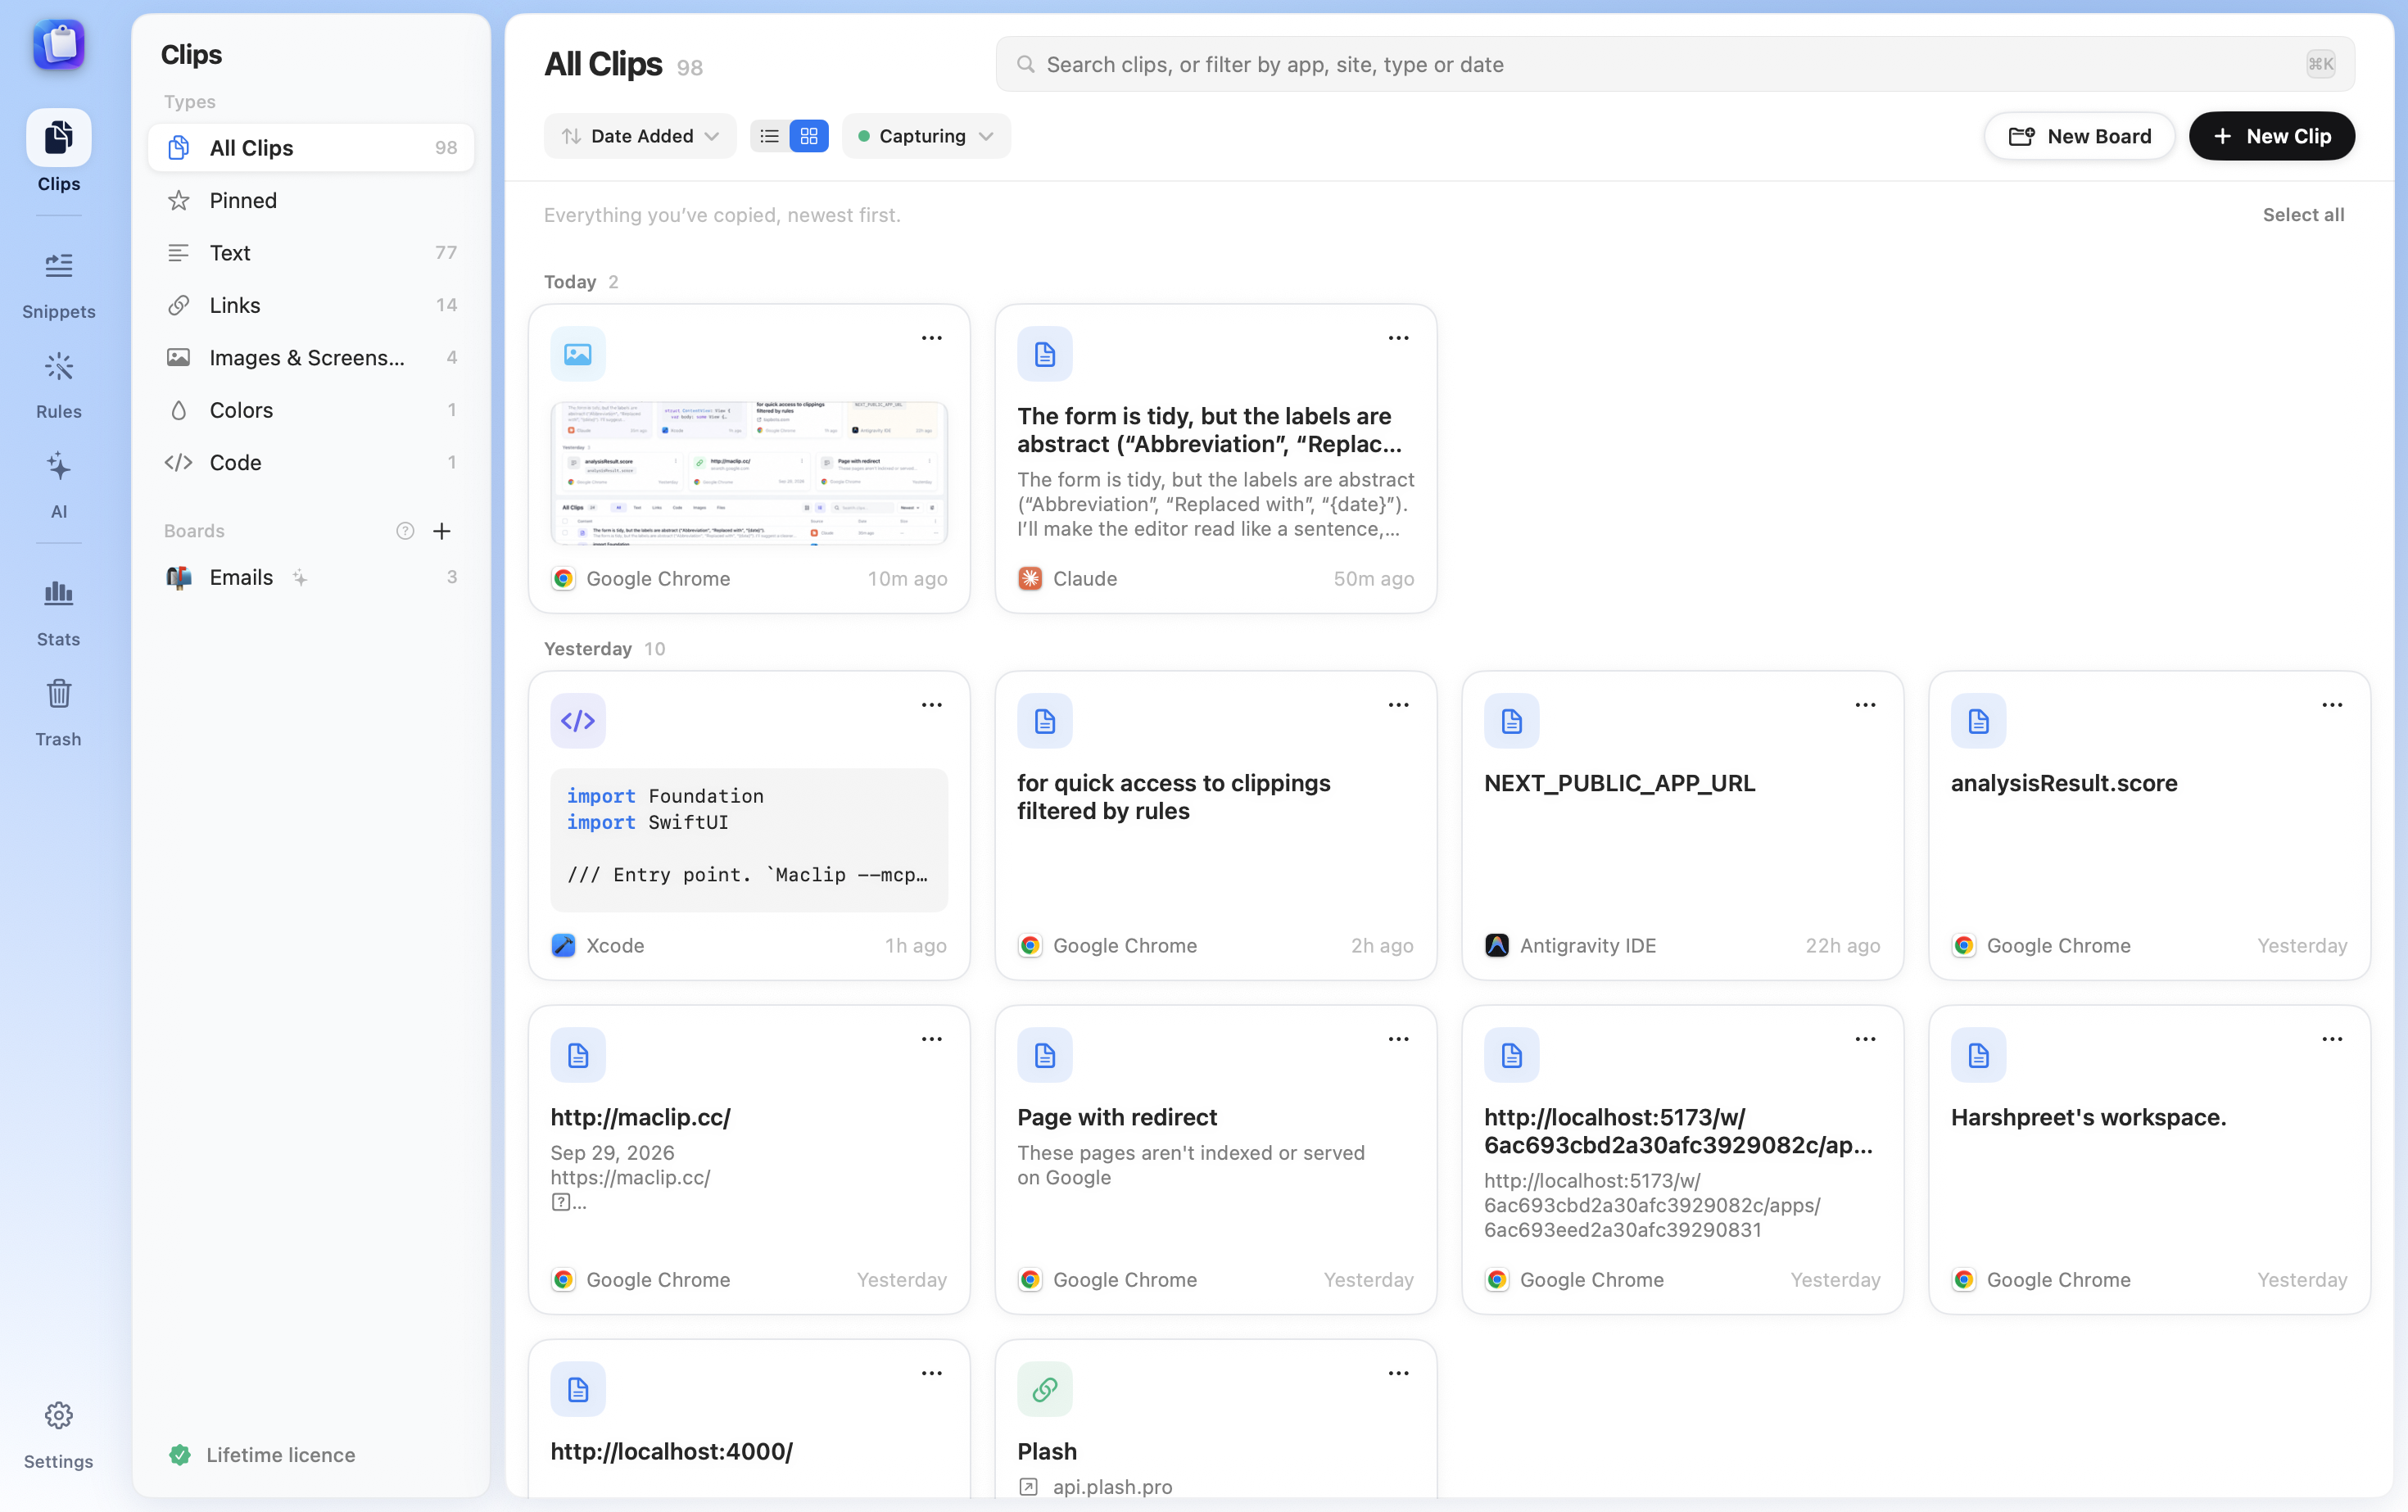Show Pinned clips
This screenshot has height=1512, width=2408.
[311, 200]
